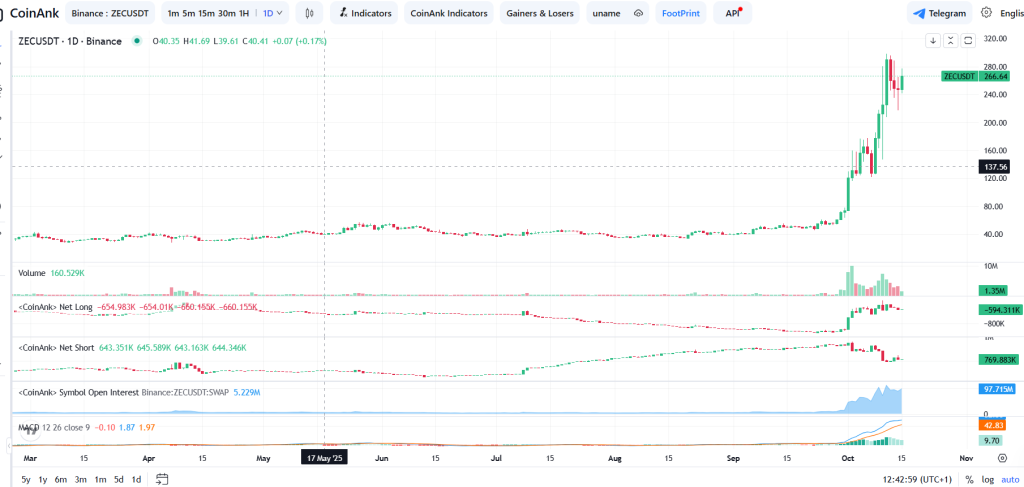The width and height of the screenshot is (1024, 487).
Task: Click the MACD 12 26 close 9 legend
Action: pyautogui.click(x=54, y=427)
